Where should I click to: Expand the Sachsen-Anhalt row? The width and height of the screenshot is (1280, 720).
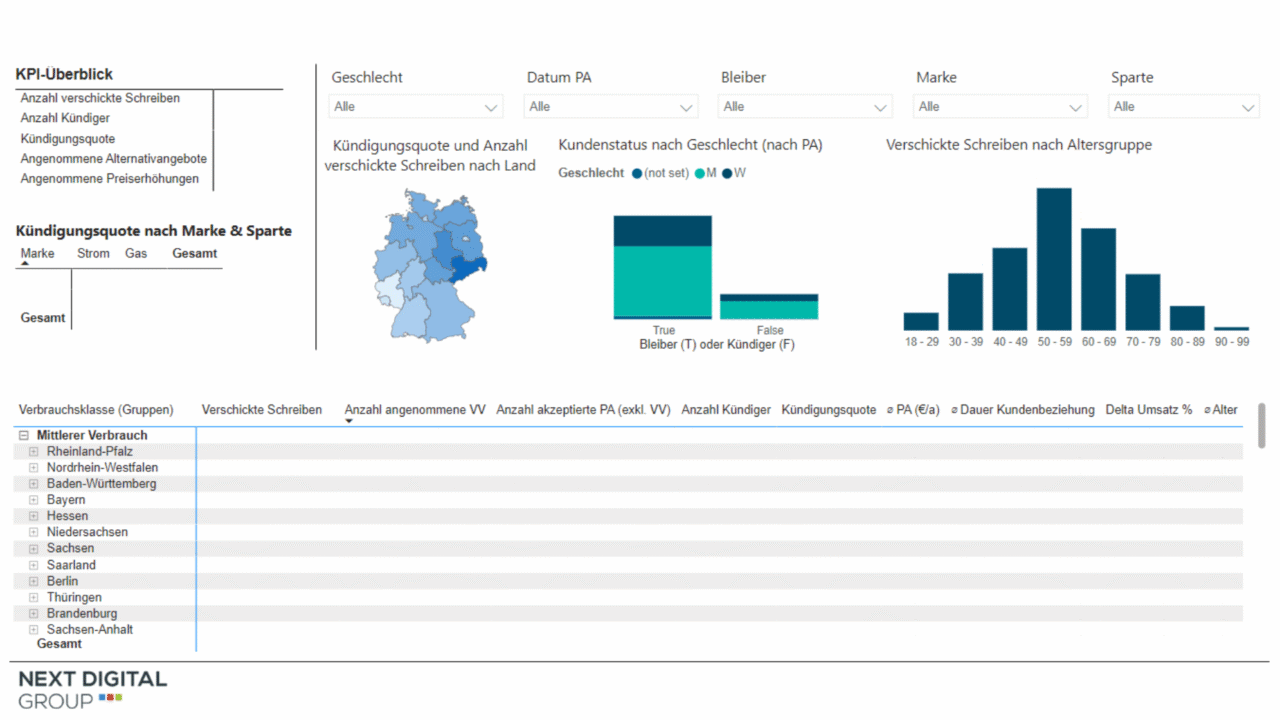click(33, 630)
